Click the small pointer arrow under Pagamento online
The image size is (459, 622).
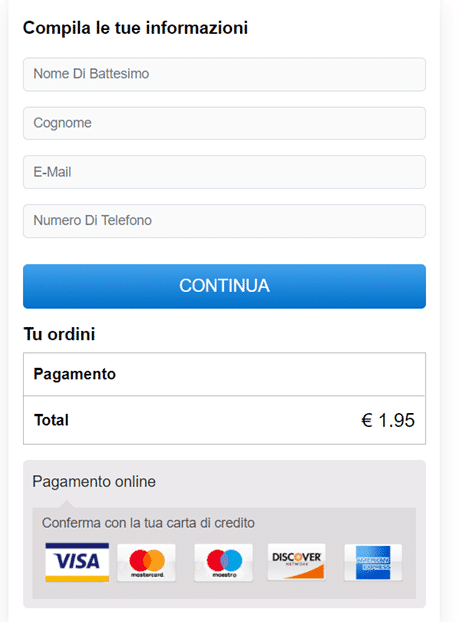67,504
